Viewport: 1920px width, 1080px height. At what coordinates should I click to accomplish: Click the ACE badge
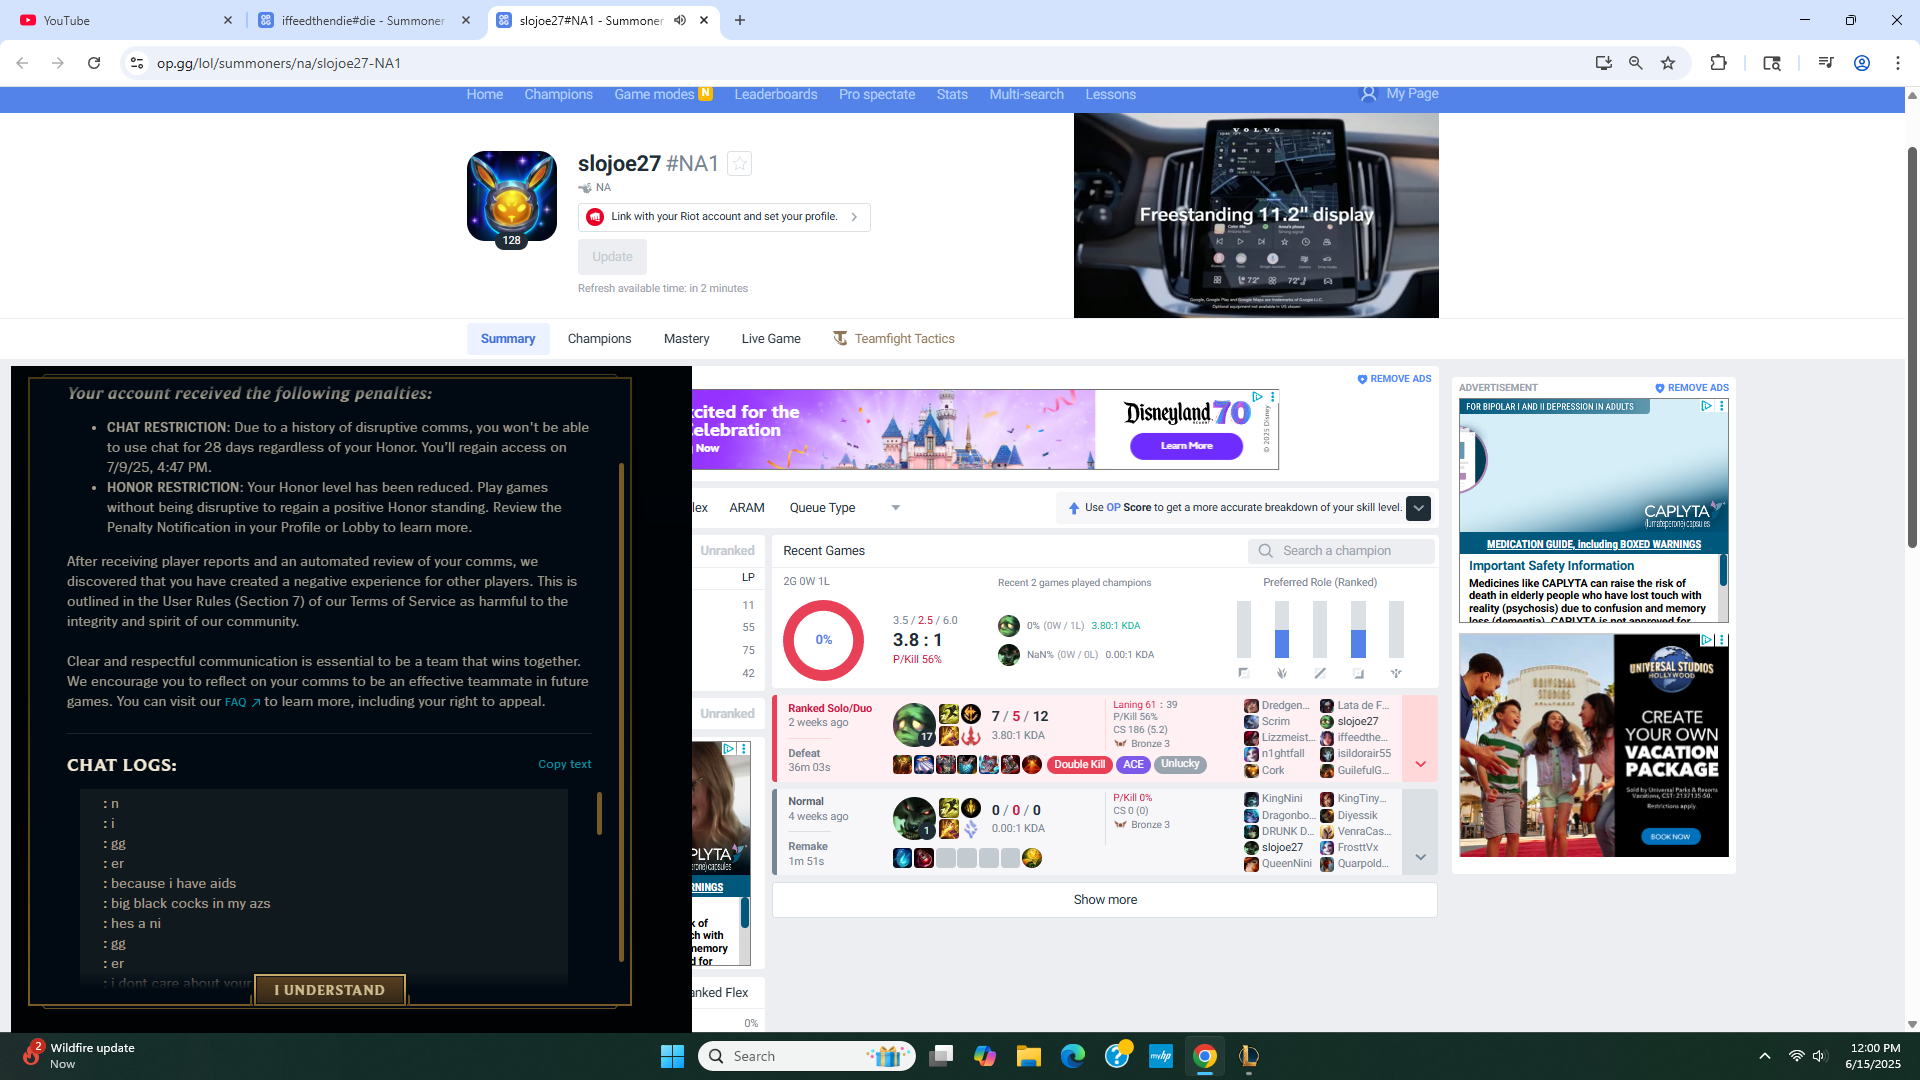pos(1133,764)
